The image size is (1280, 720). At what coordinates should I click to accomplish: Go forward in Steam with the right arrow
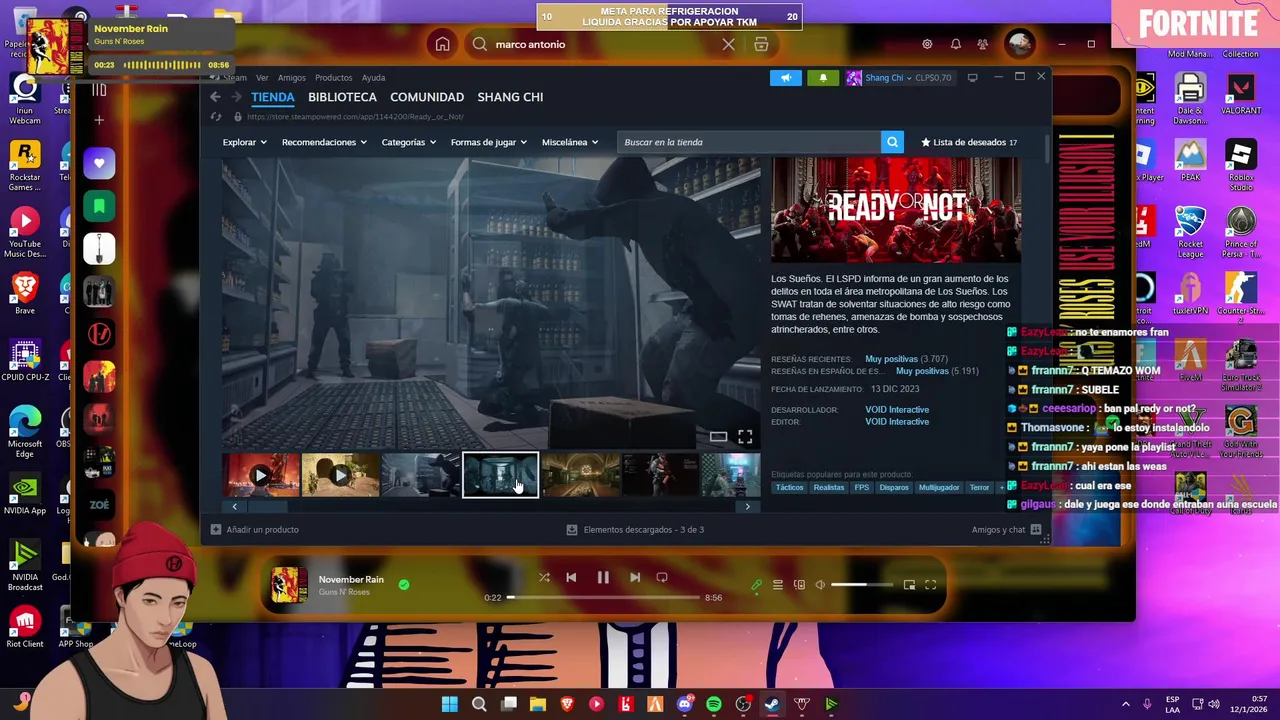tap(236, 97)
